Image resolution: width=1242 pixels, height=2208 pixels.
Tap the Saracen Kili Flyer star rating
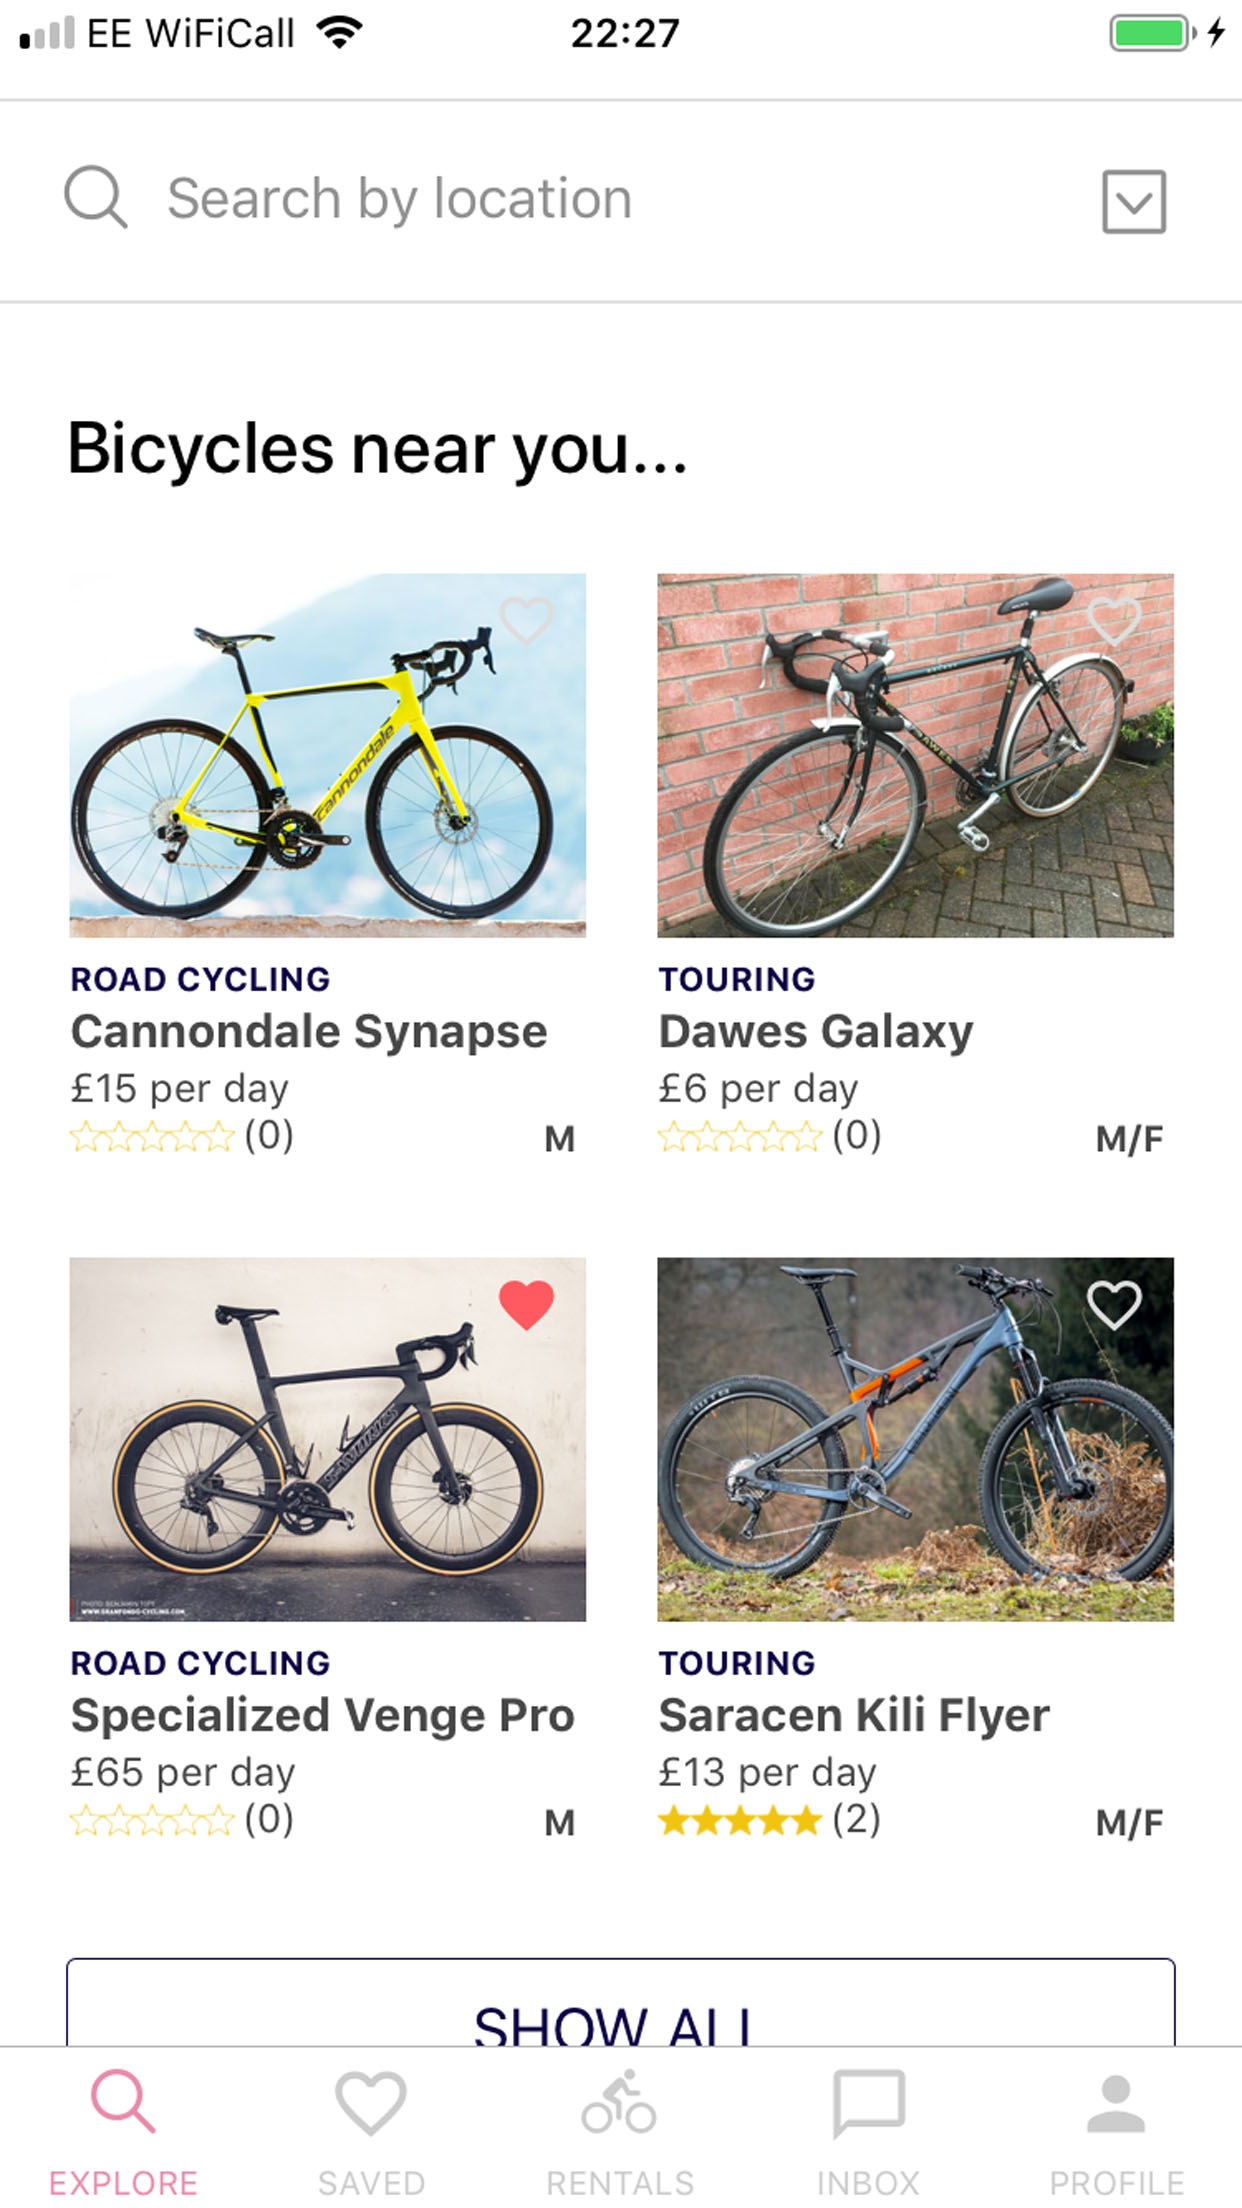pos(740,1821)
